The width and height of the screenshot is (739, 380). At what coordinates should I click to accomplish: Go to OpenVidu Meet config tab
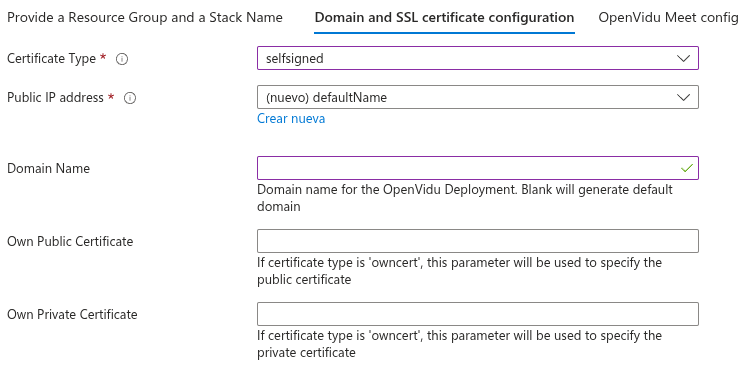coord(668,17)
